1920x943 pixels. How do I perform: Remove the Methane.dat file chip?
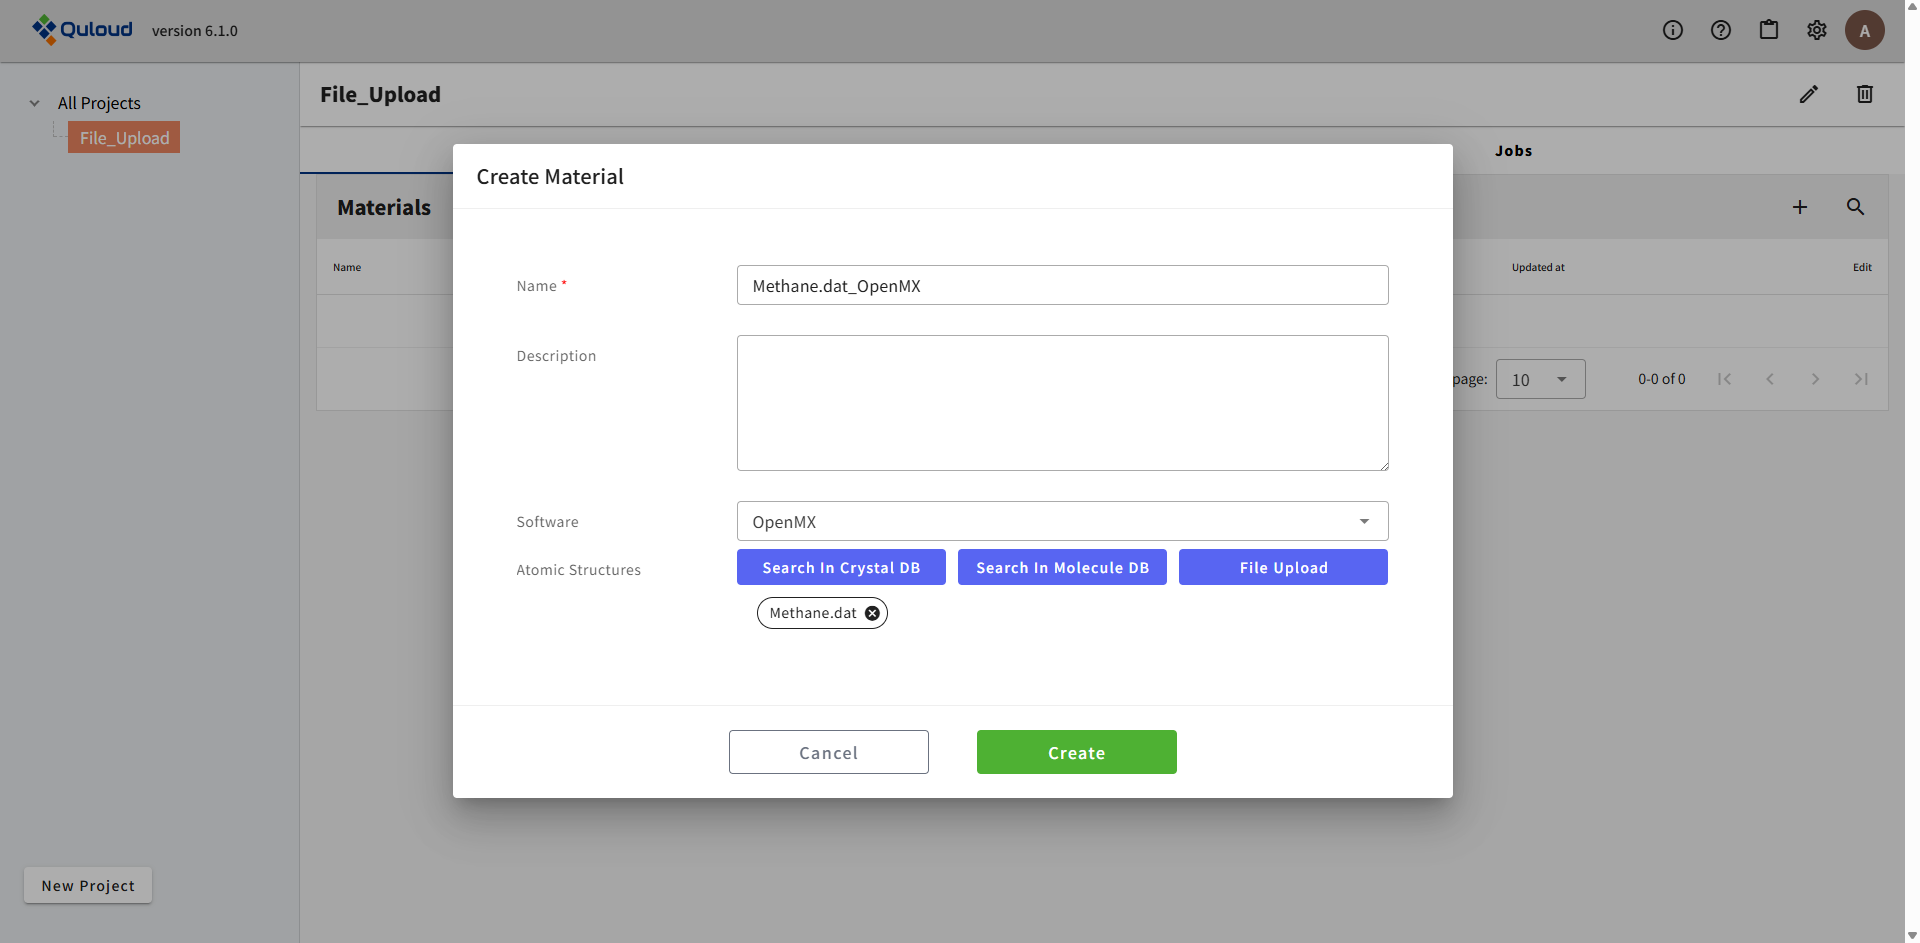point(872,613)
